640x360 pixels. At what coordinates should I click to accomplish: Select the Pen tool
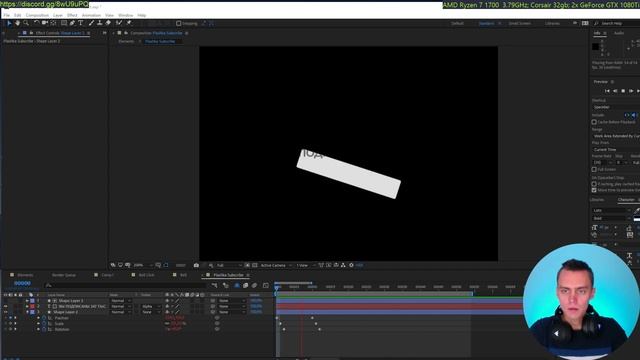tap(72, 23)
